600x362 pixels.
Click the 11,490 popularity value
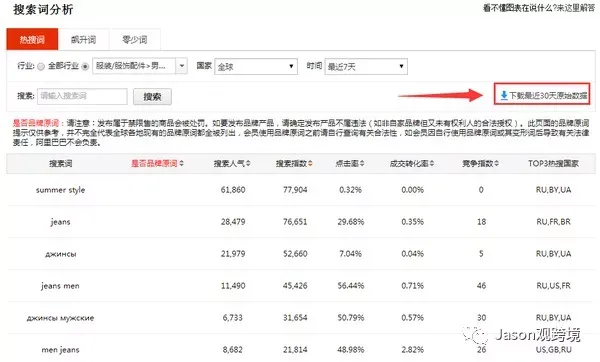pyautogui.click(x=233, y=286)
